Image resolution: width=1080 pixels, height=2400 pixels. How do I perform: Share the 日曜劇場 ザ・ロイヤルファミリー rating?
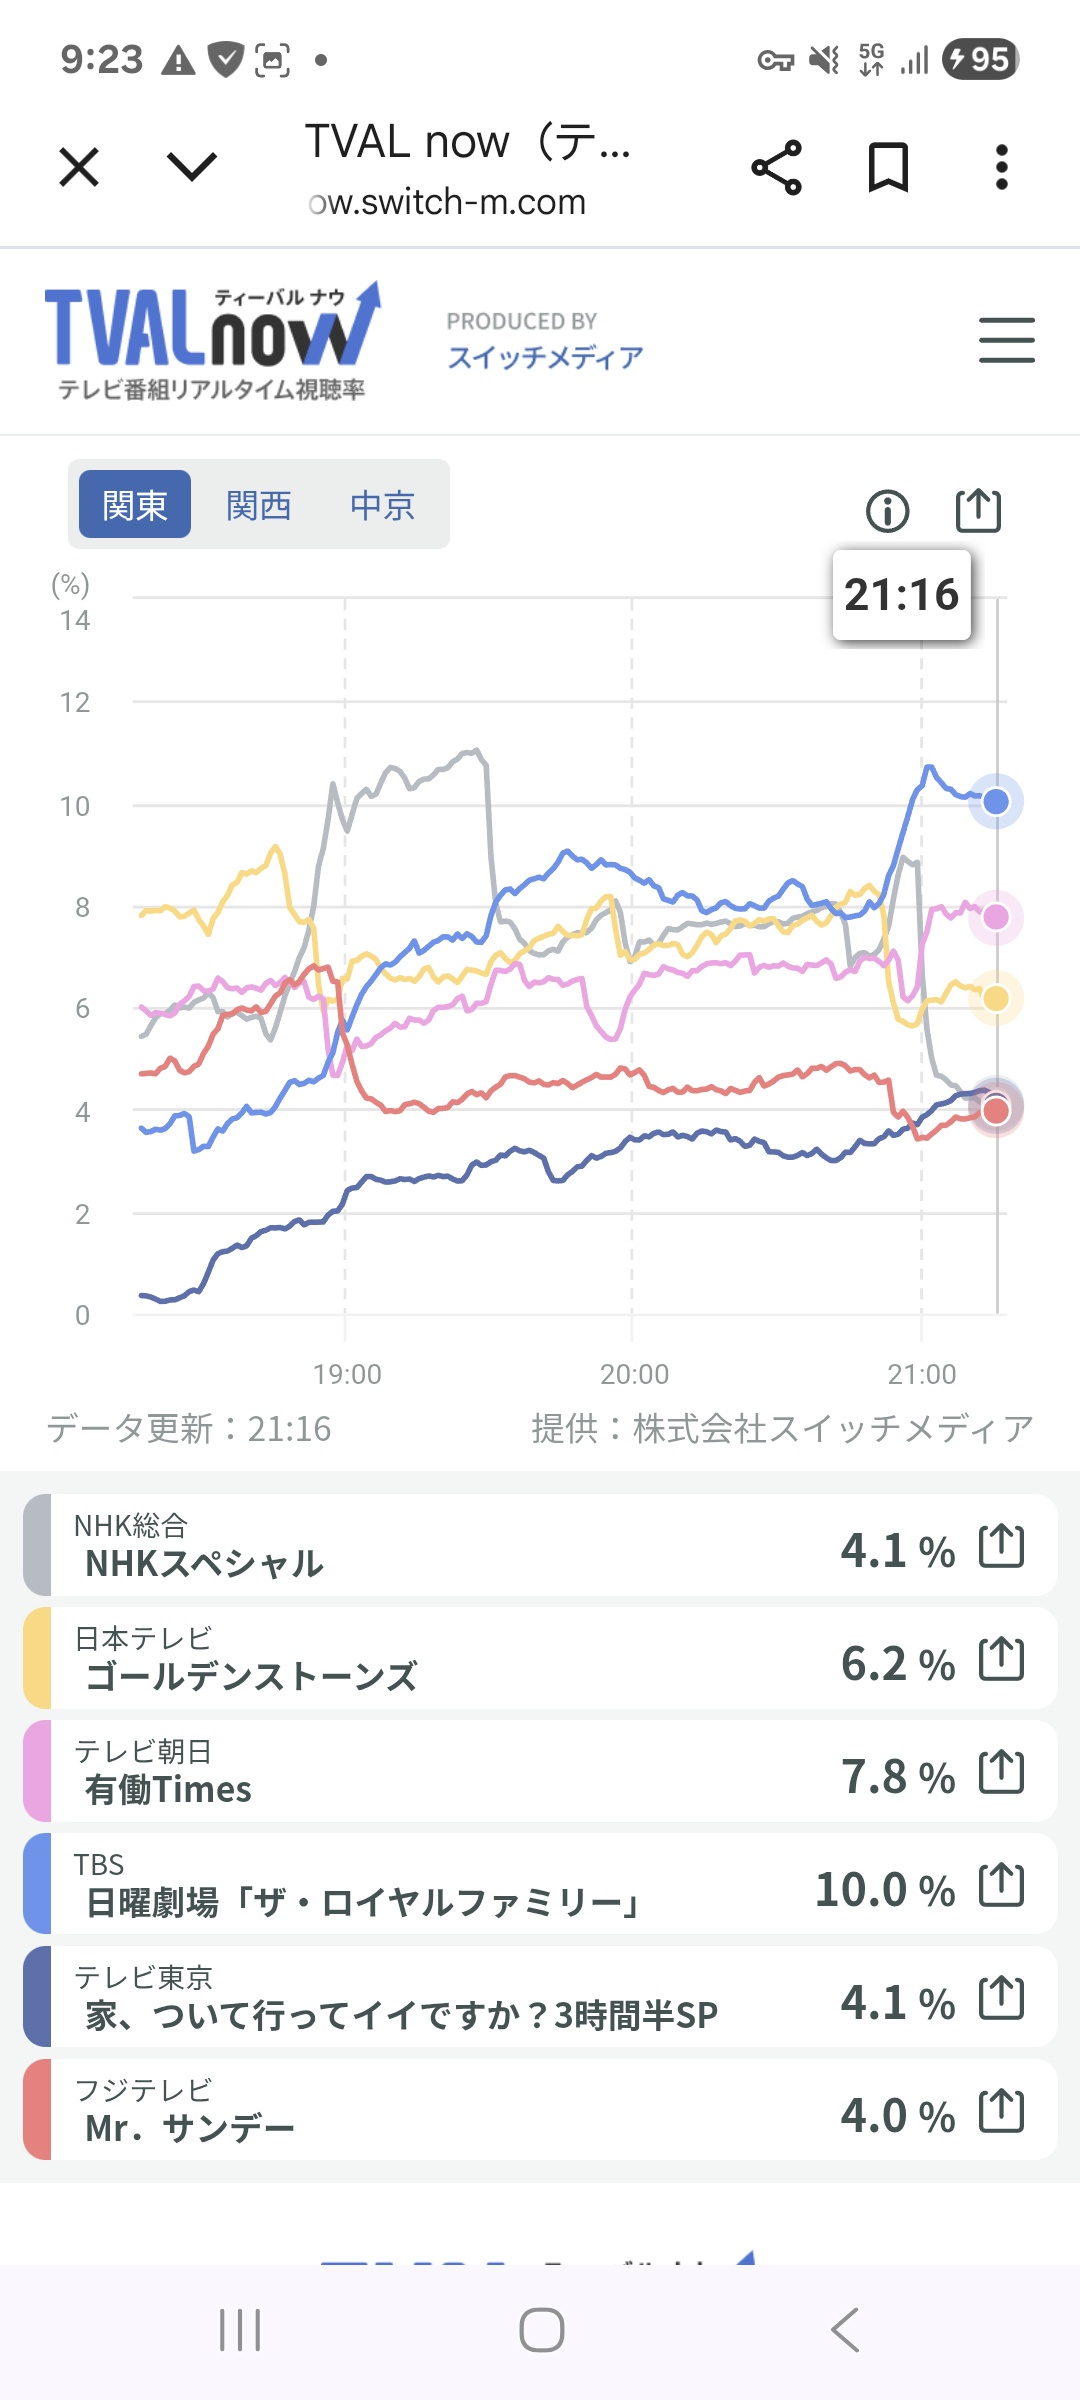click(x=1001, y=1886)
